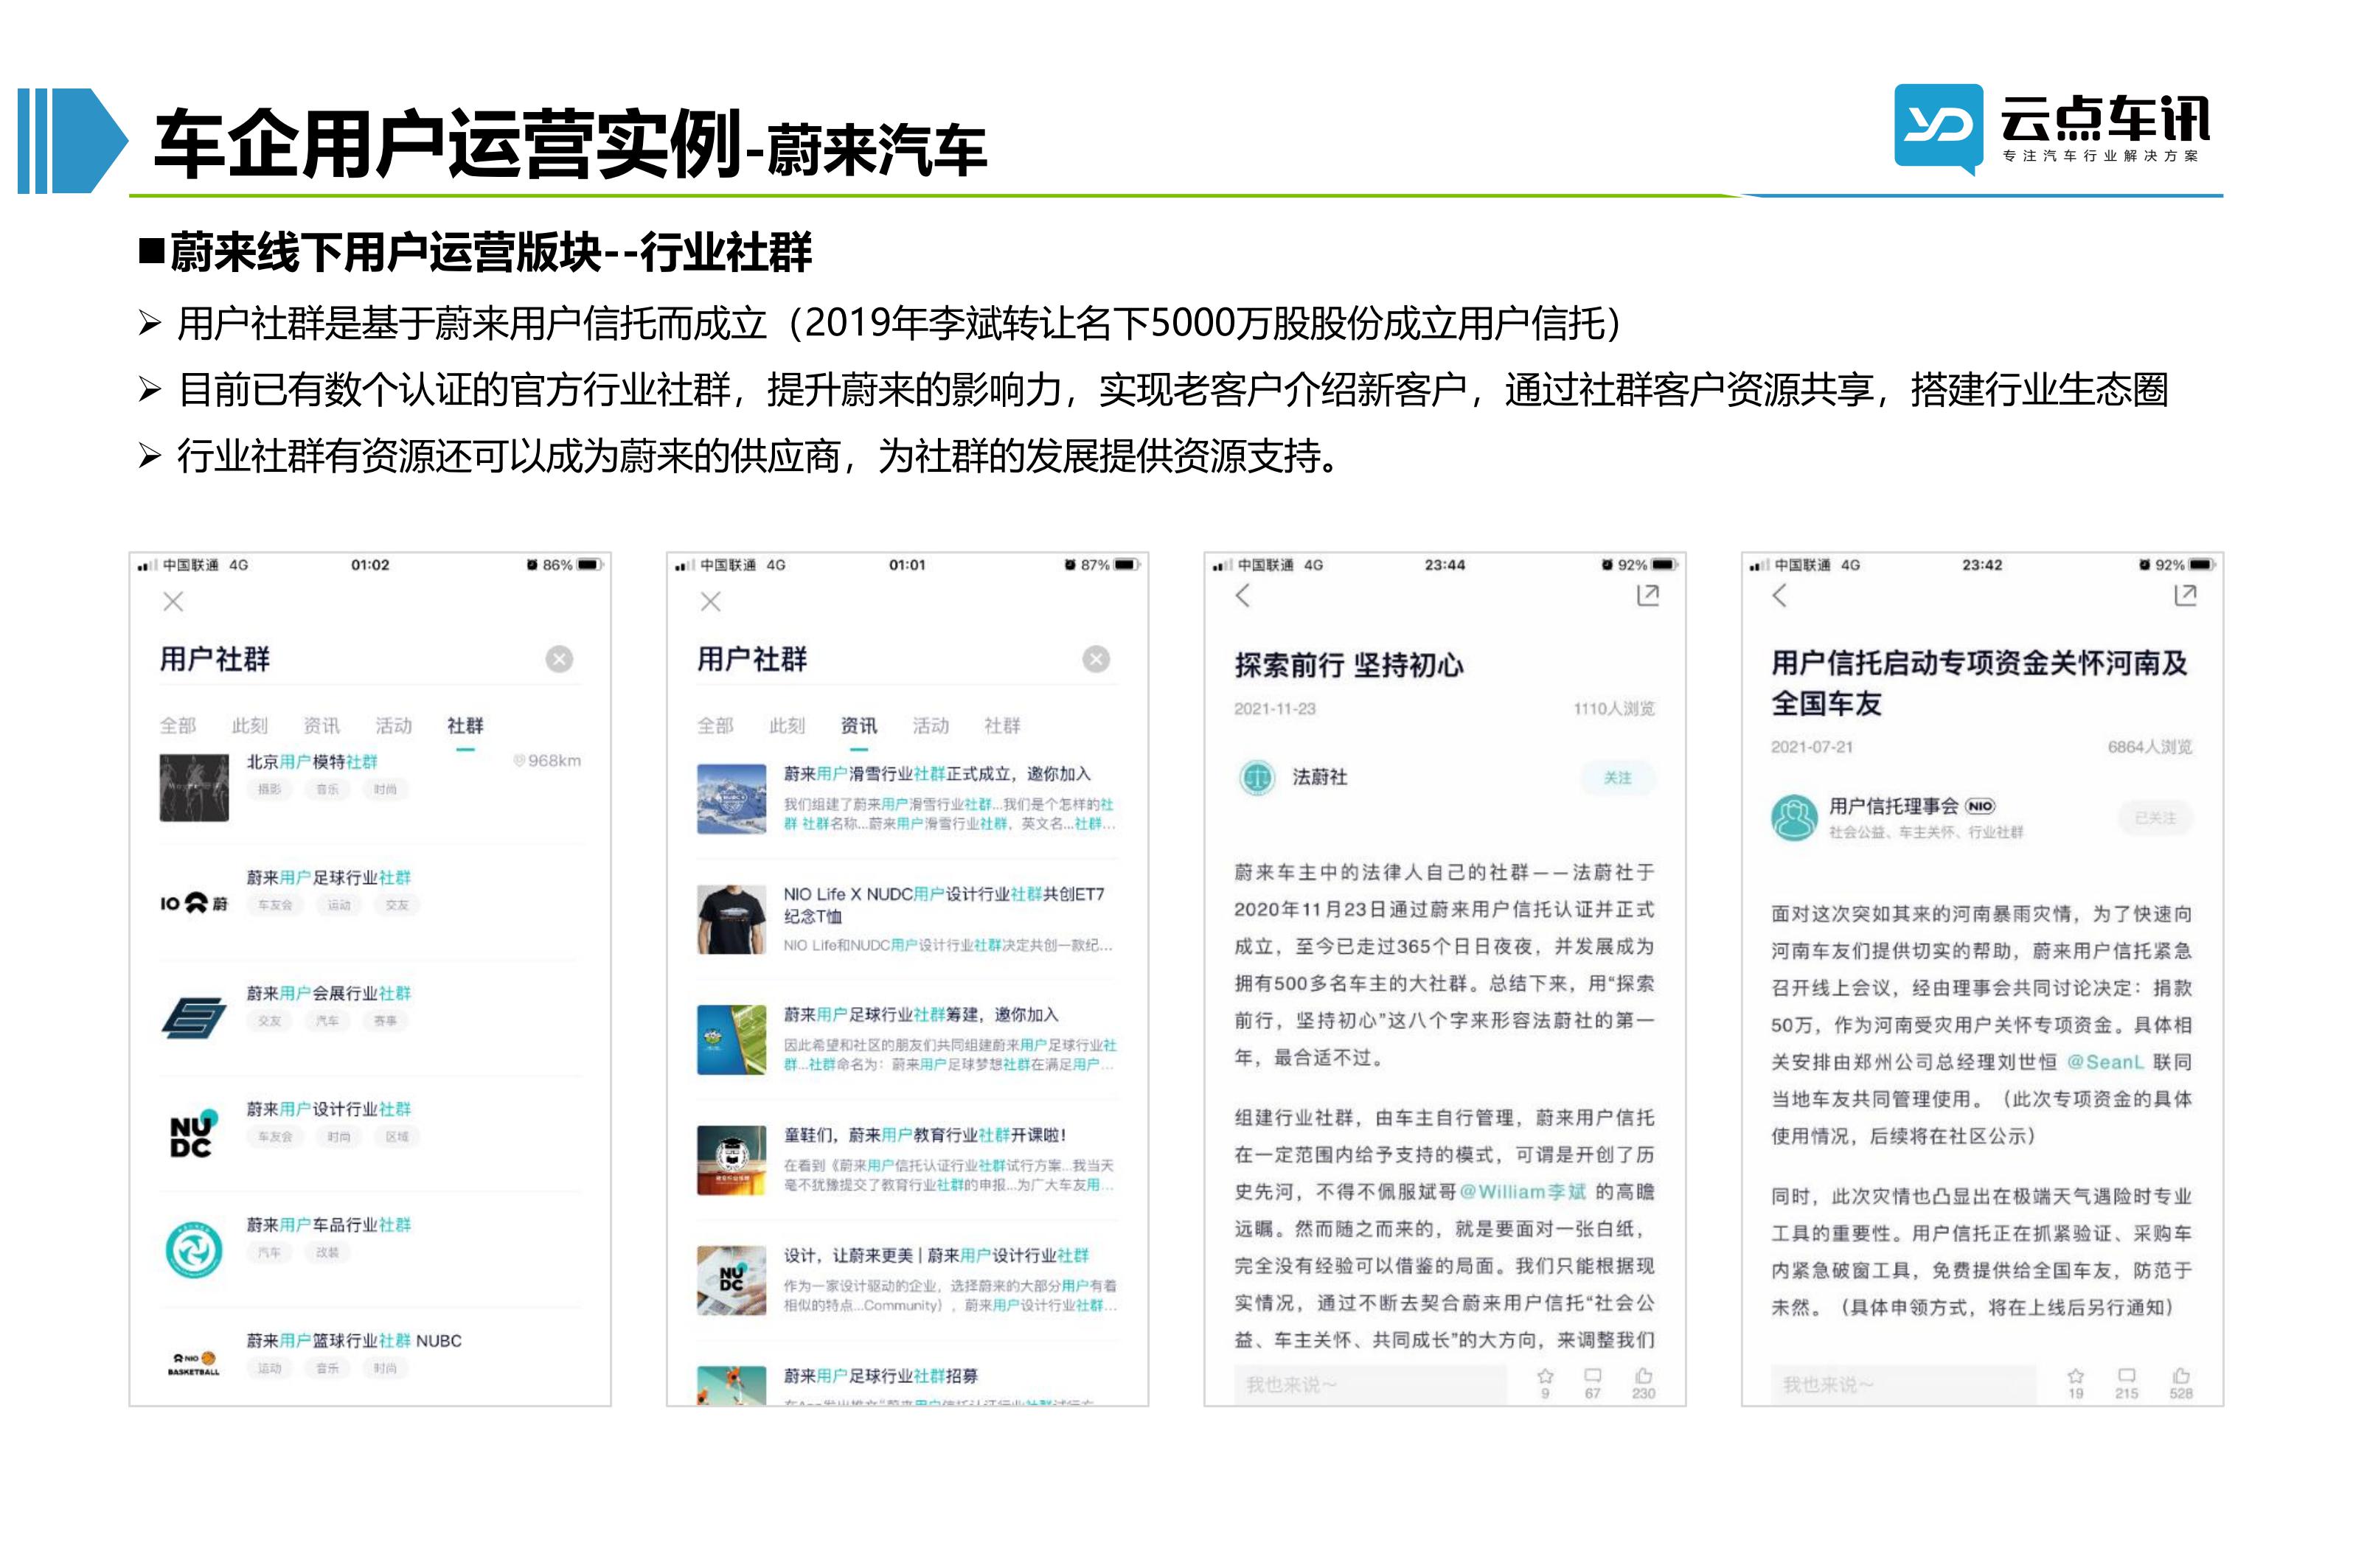Screen dimensions: 2353x1568
Task: Clear search field in first 用户社群 screen
Action: 559,659
